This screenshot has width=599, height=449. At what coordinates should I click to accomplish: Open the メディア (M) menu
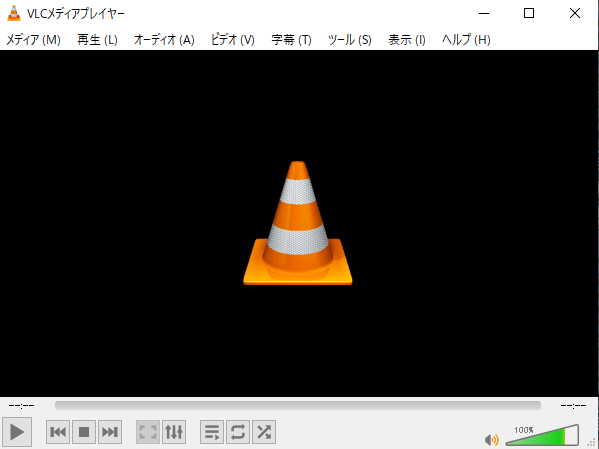click(x=33, y=40)
